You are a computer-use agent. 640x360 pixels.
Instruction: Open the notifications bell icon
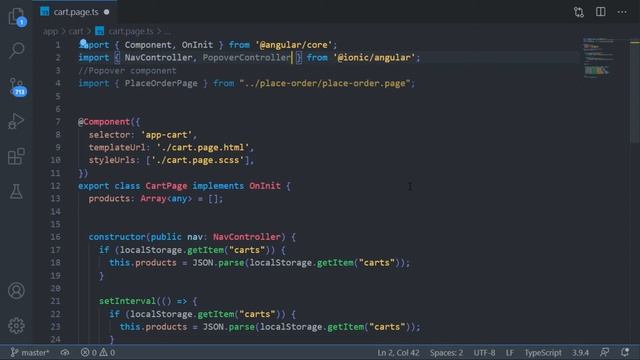(x=625, y=352)
